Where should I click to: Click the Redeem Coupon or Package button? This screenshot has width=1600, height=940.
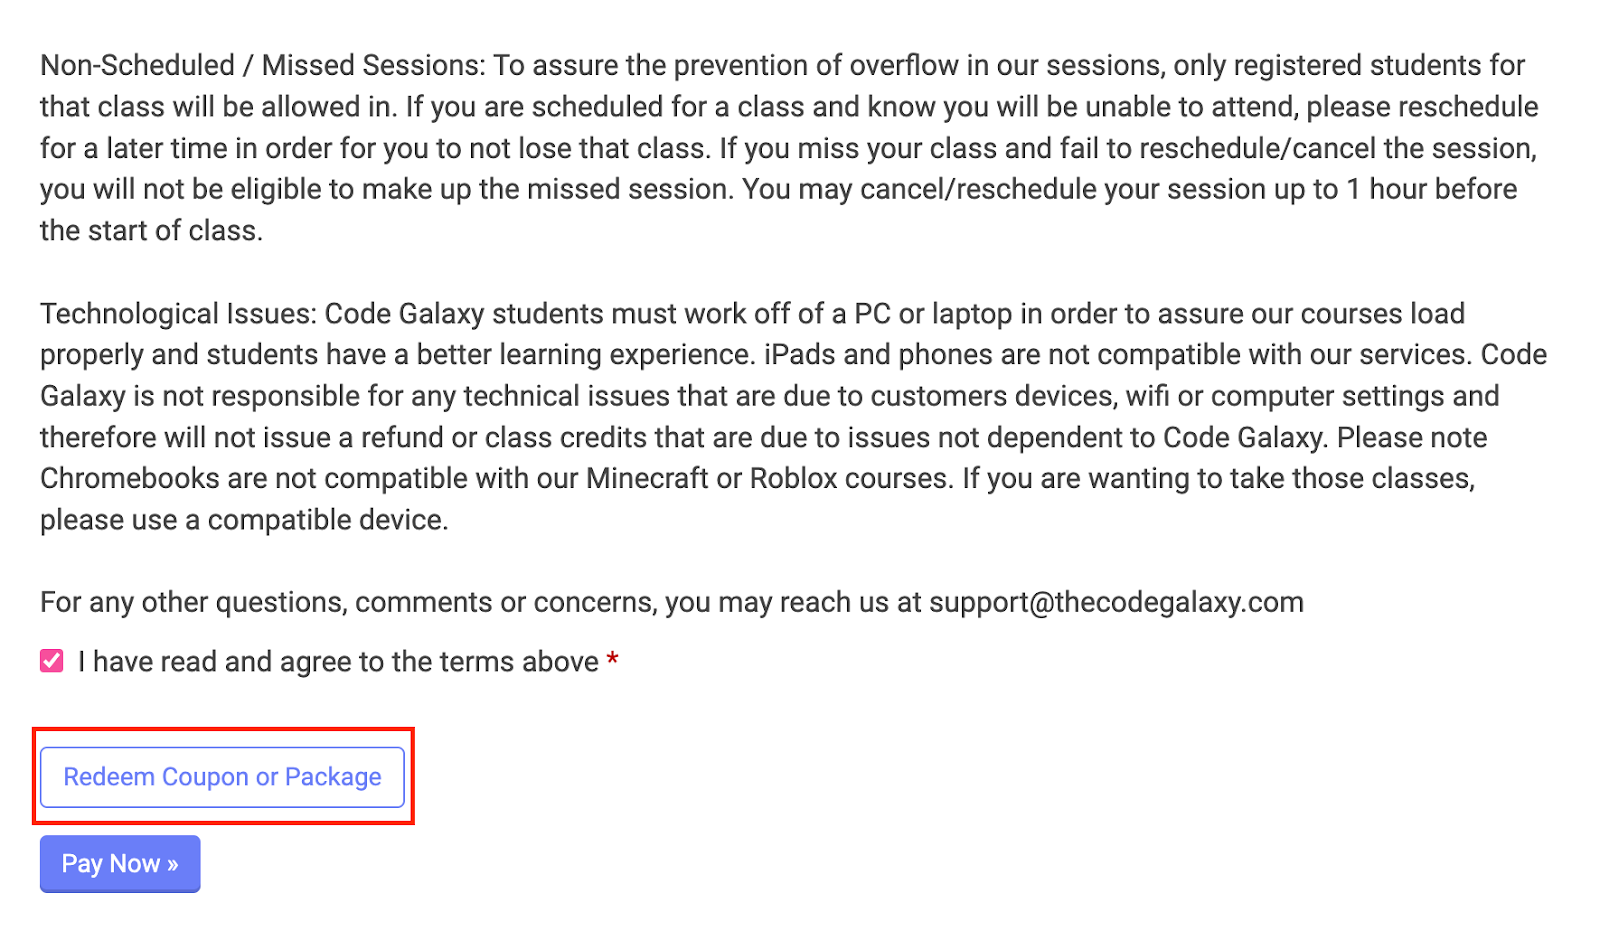[222, 777]
